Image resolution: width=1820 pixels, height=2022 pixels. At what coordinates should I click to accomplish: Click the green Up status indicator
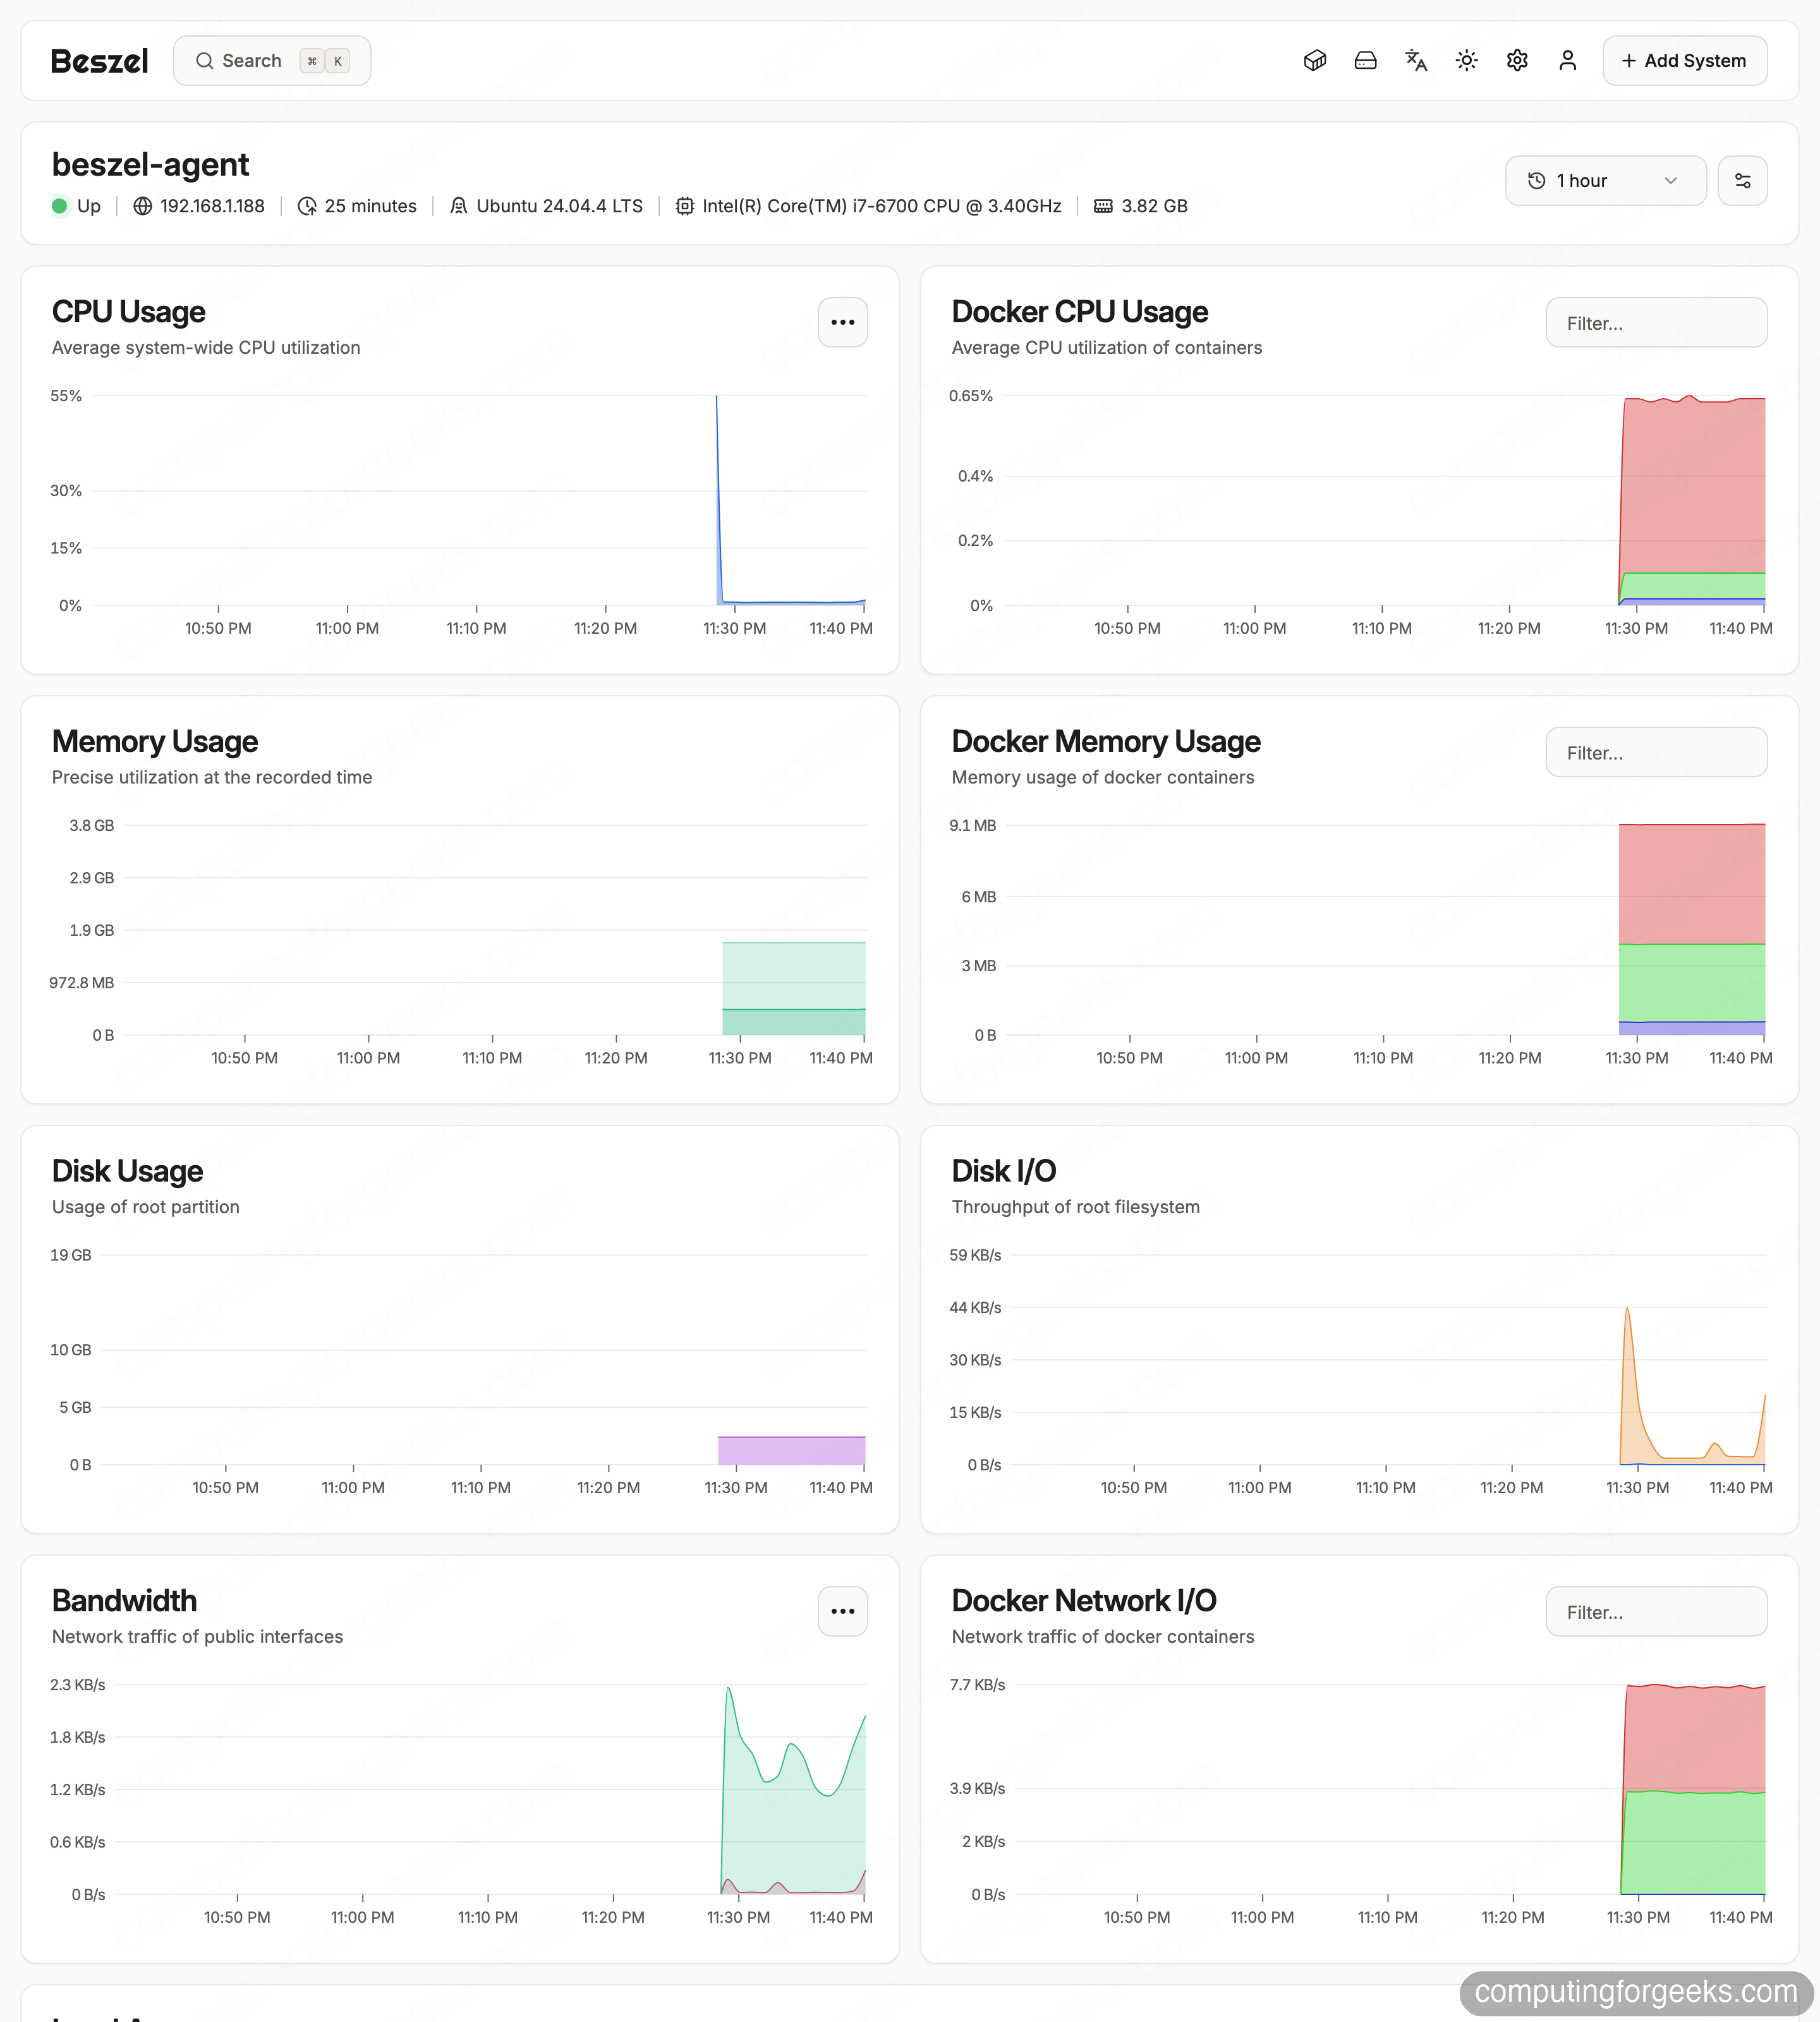pyautogui.click(x=60, y=206)
